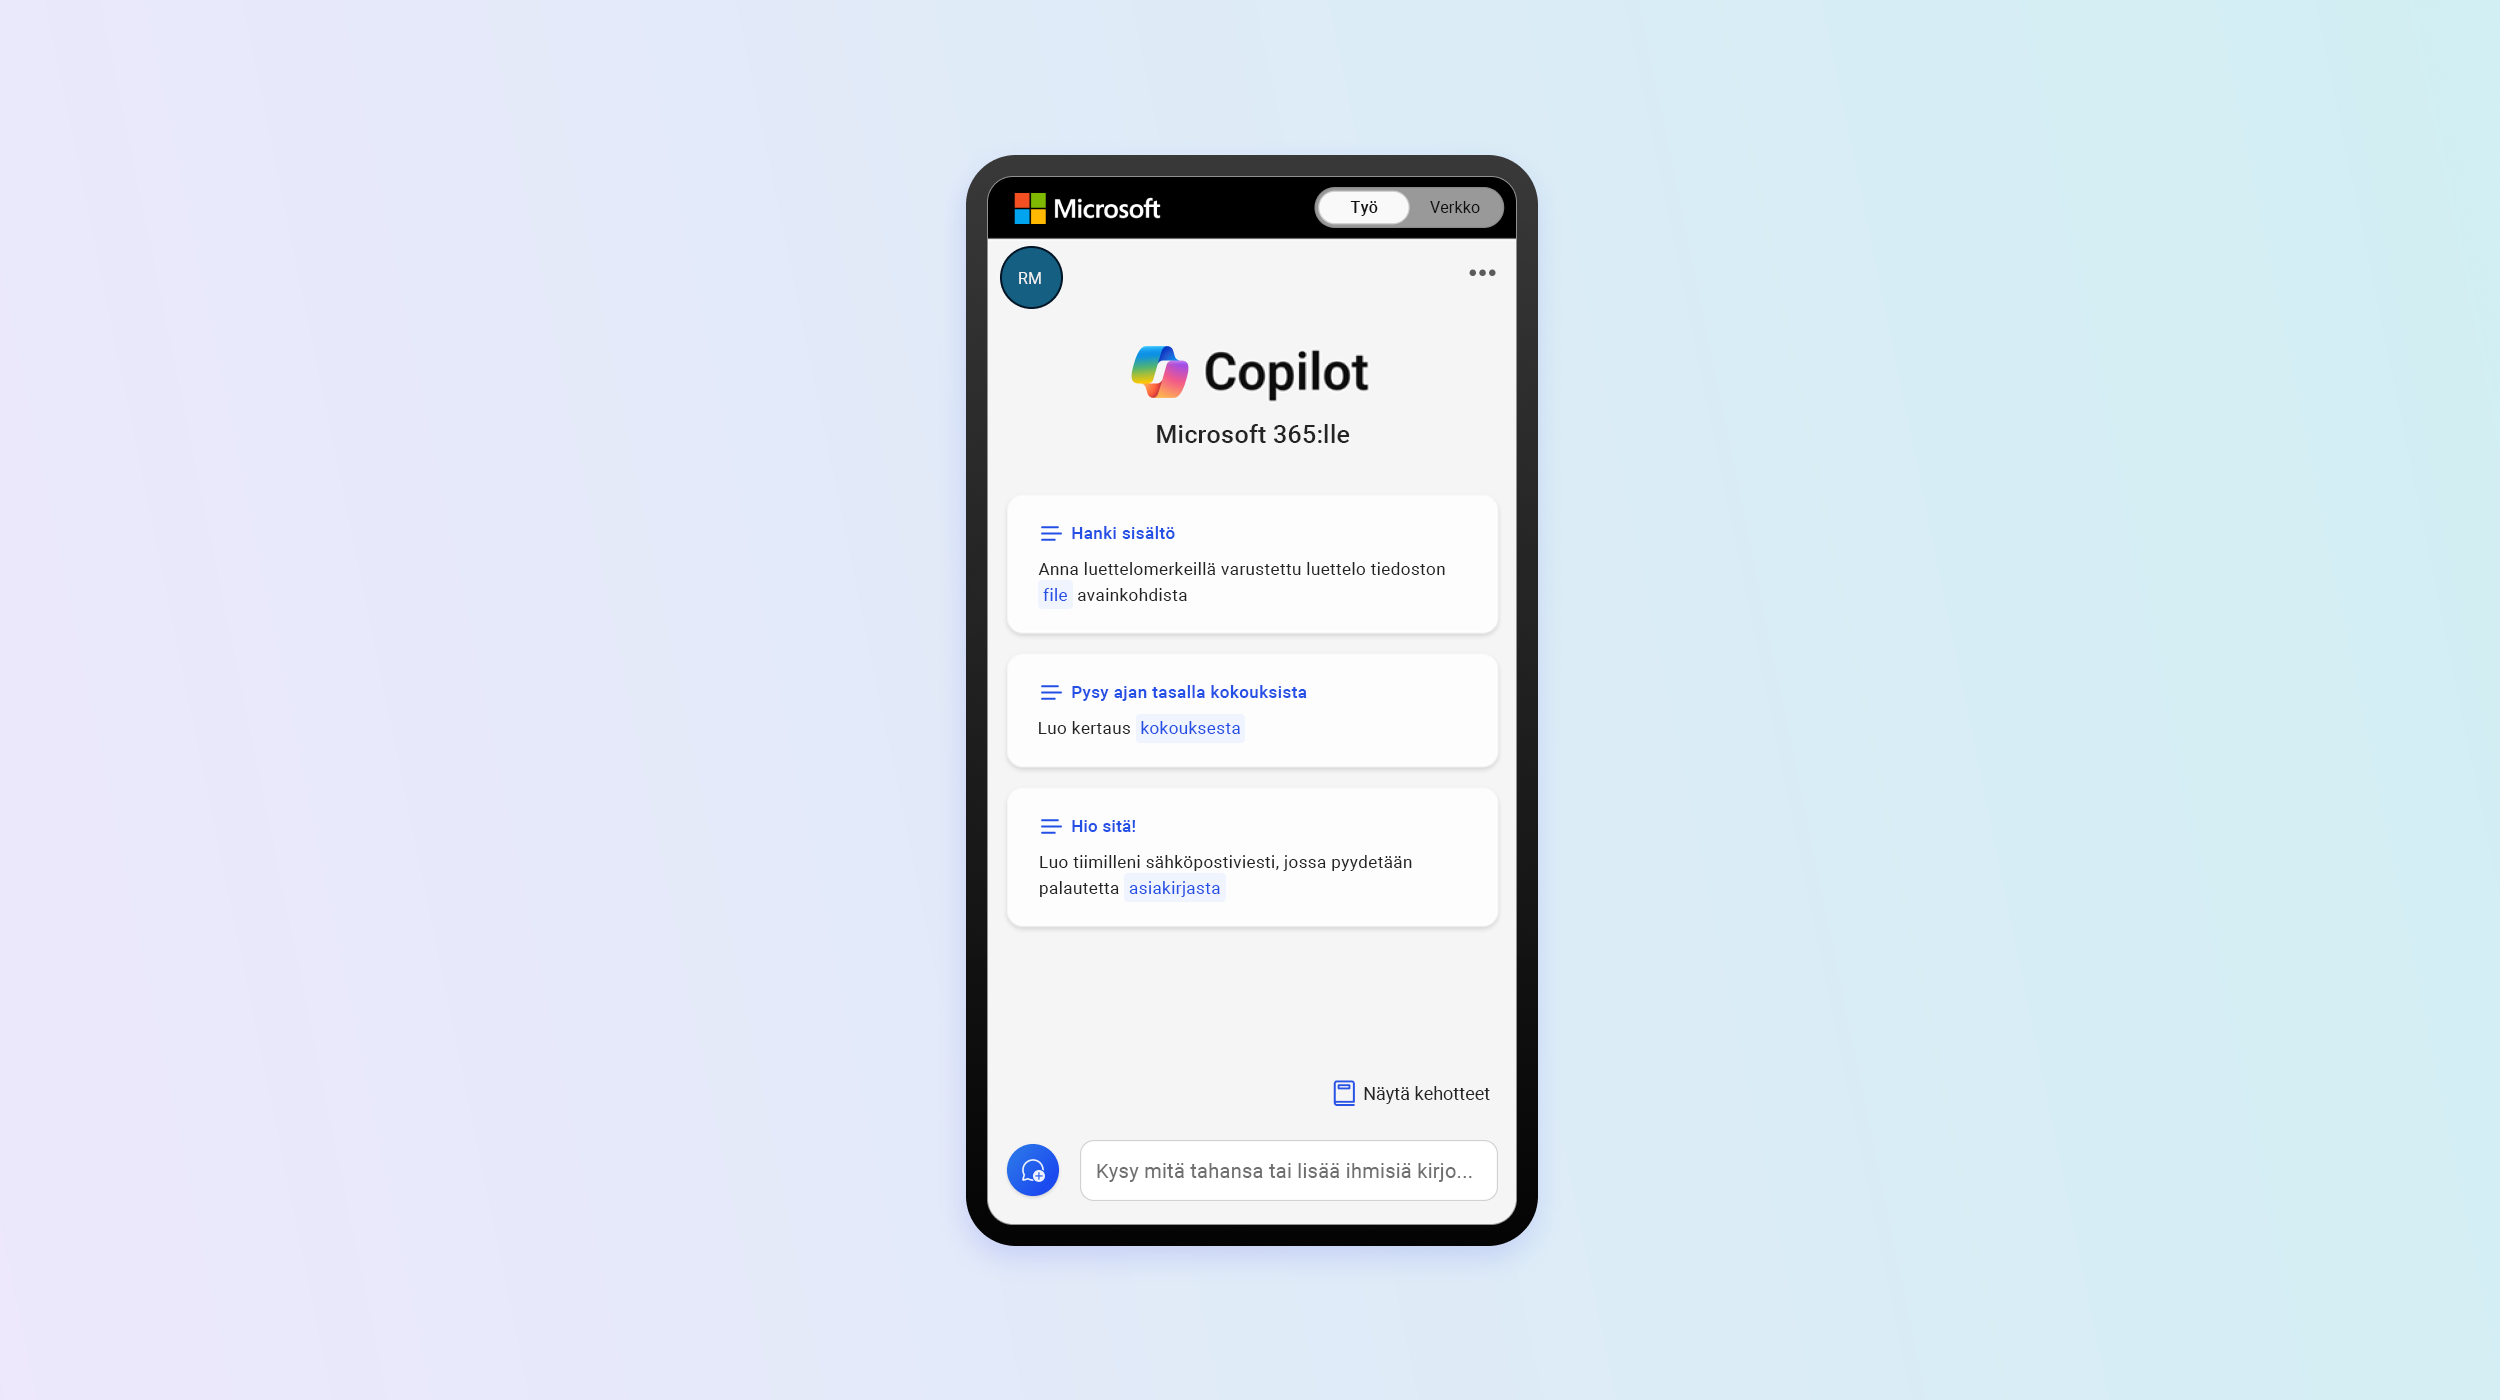Click the list icon next to Pysy ajan tasalla
Viewport: 2500px width, 1400px height.
1047,691
